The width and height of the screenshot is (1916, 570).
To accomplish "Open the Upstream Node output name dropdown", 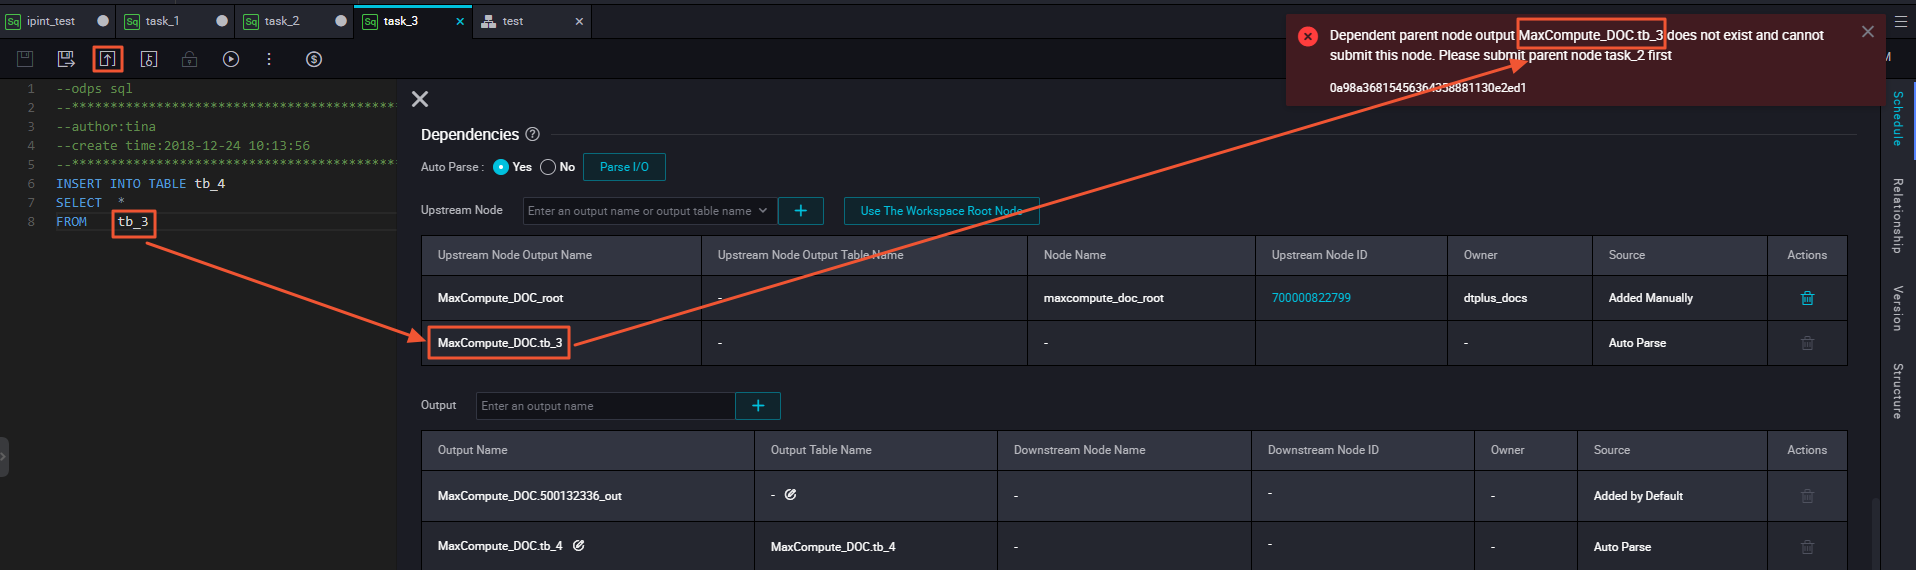I will (x=648, y=211).
